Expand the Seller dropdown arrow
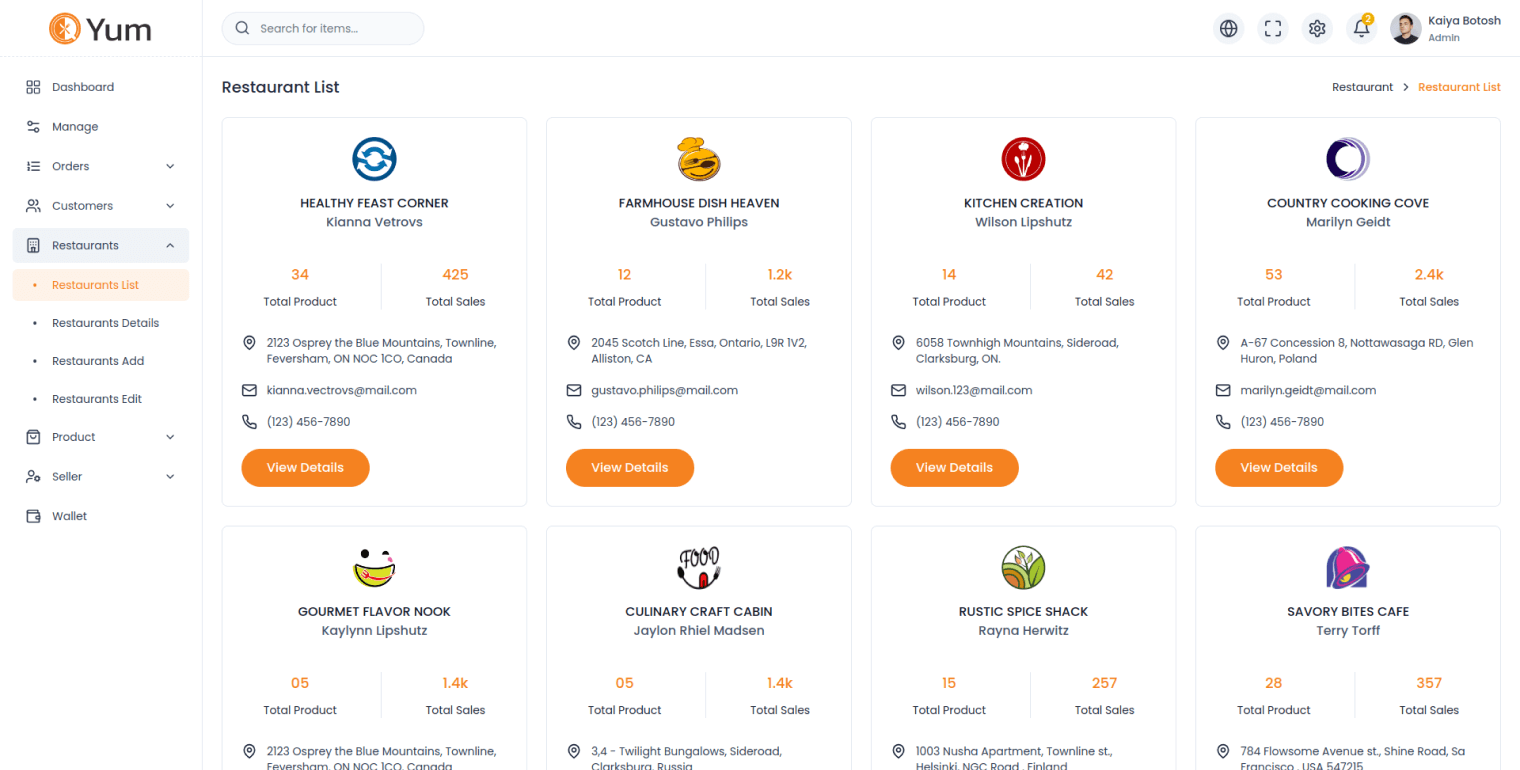The image size is (1520, 770). [170, 477]
